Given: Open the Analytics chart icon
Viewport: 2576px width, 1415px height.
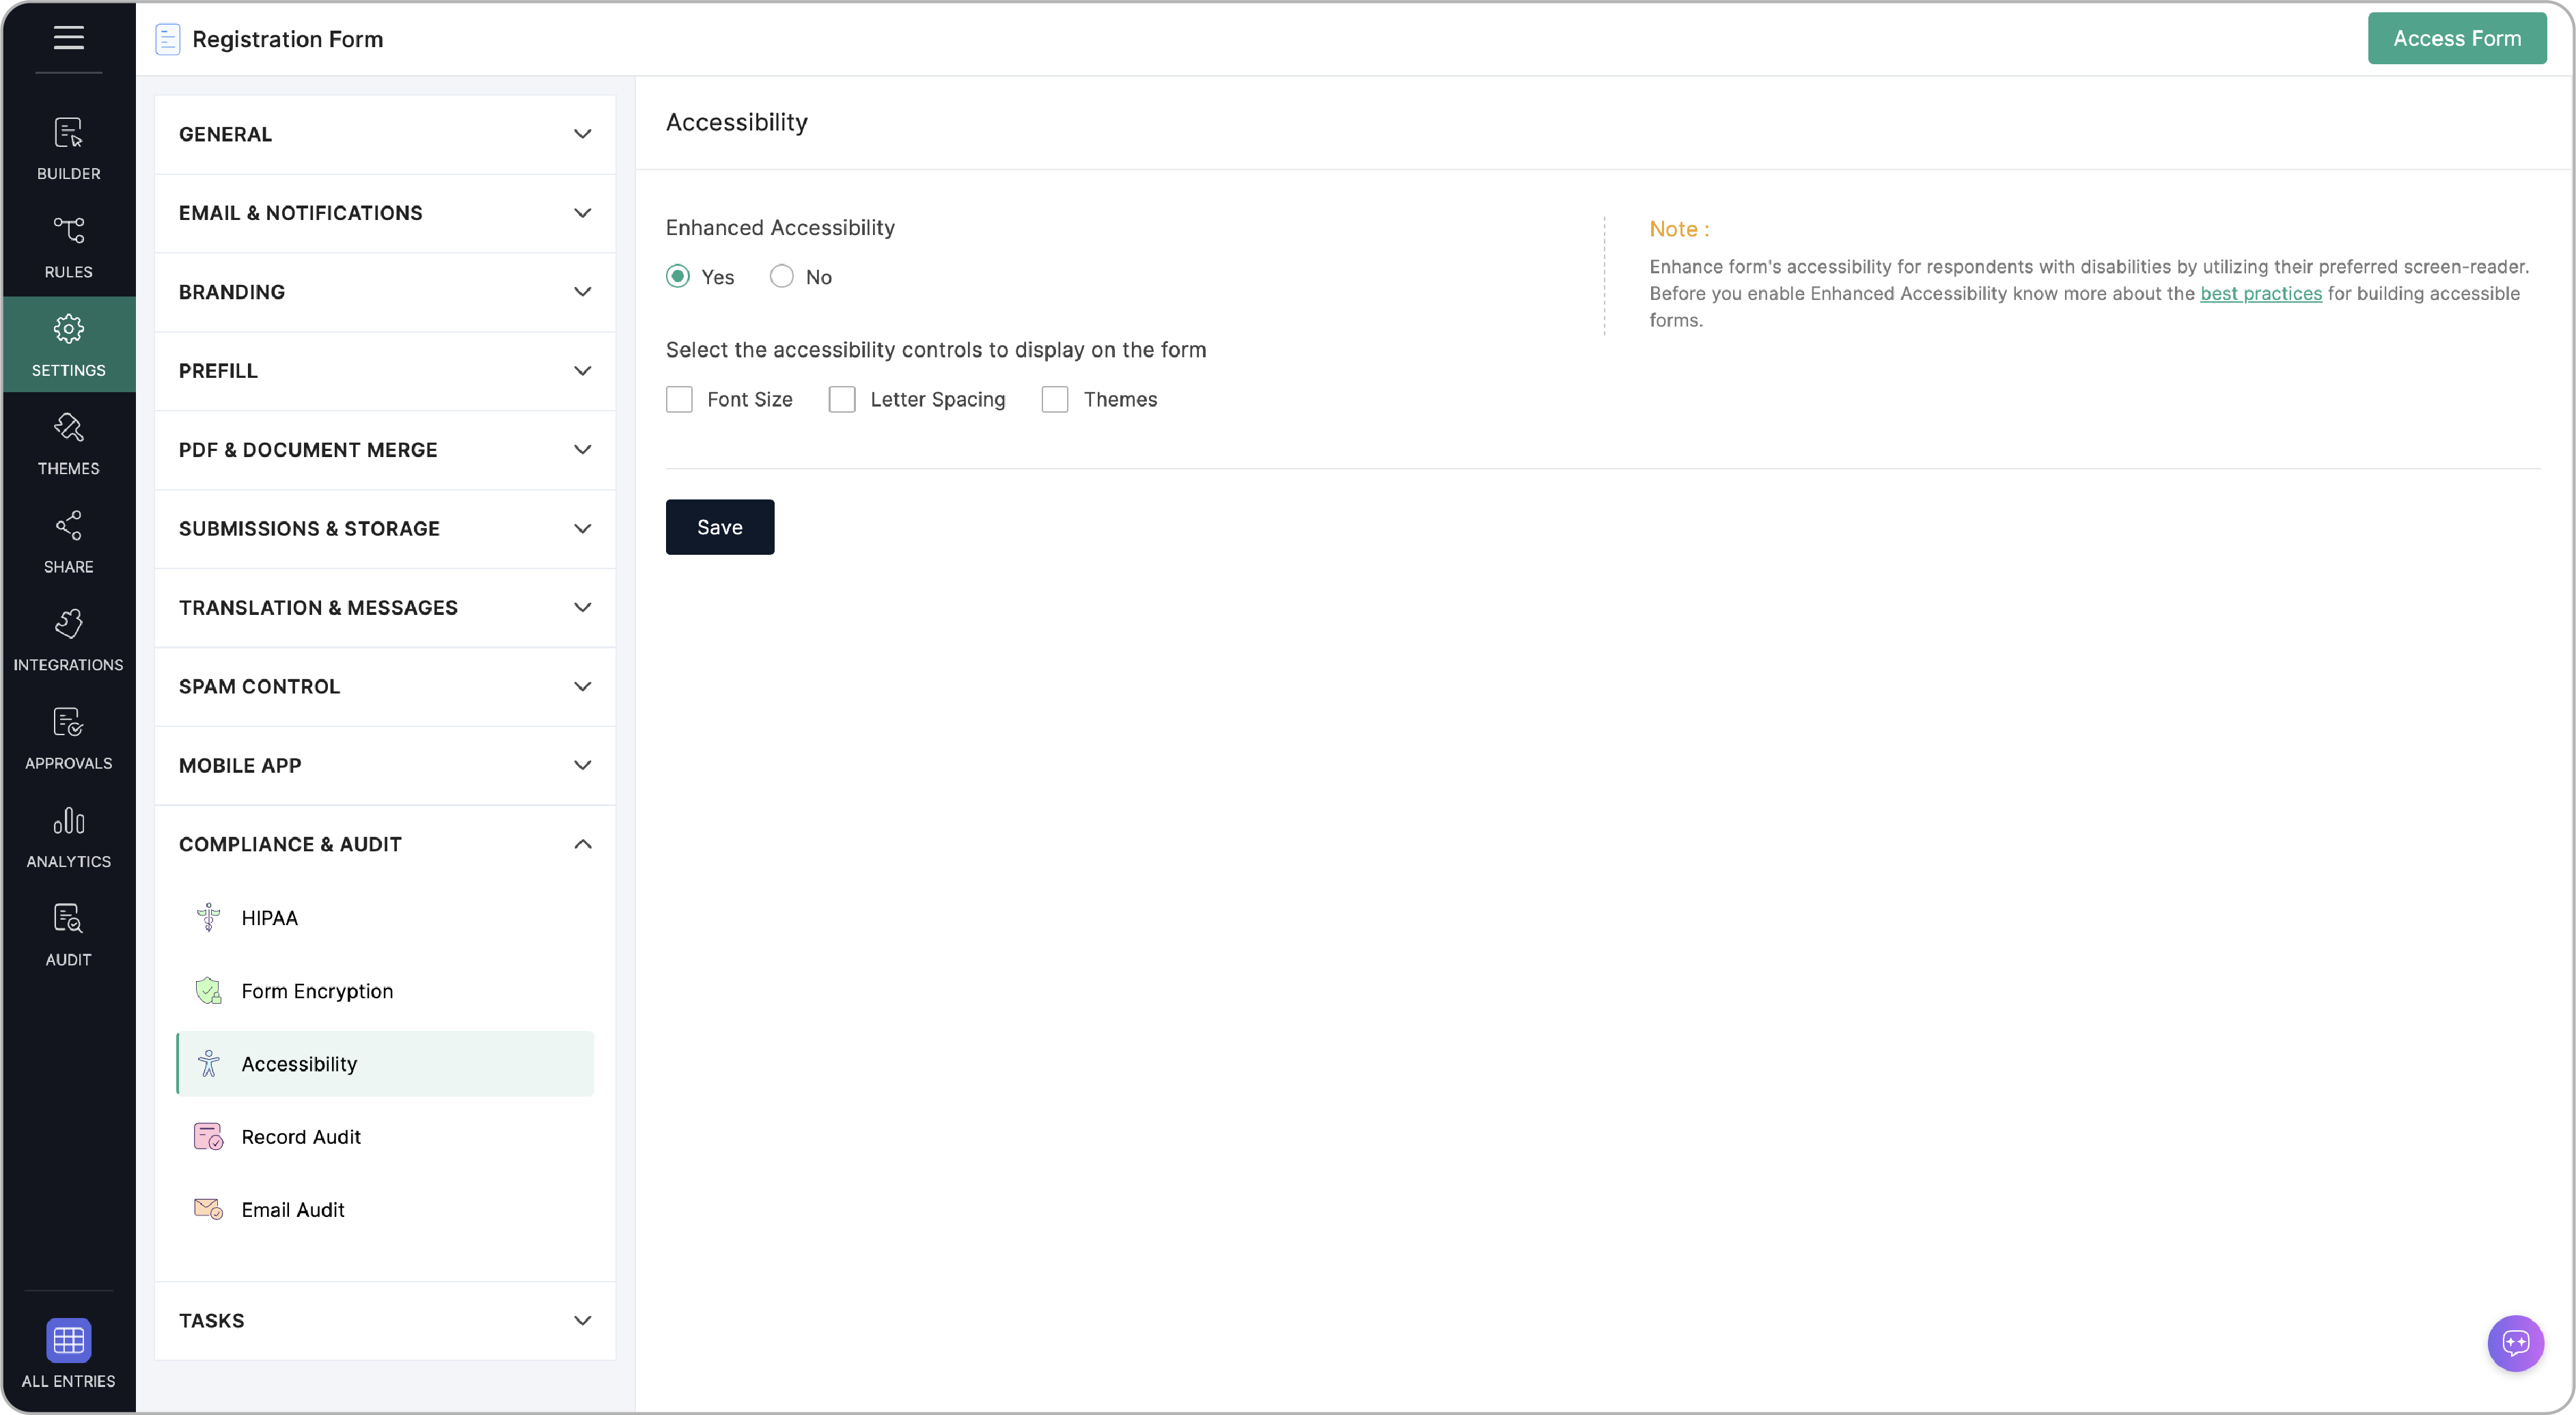Looking at the screenshot, I should click(x=68, y=820).
